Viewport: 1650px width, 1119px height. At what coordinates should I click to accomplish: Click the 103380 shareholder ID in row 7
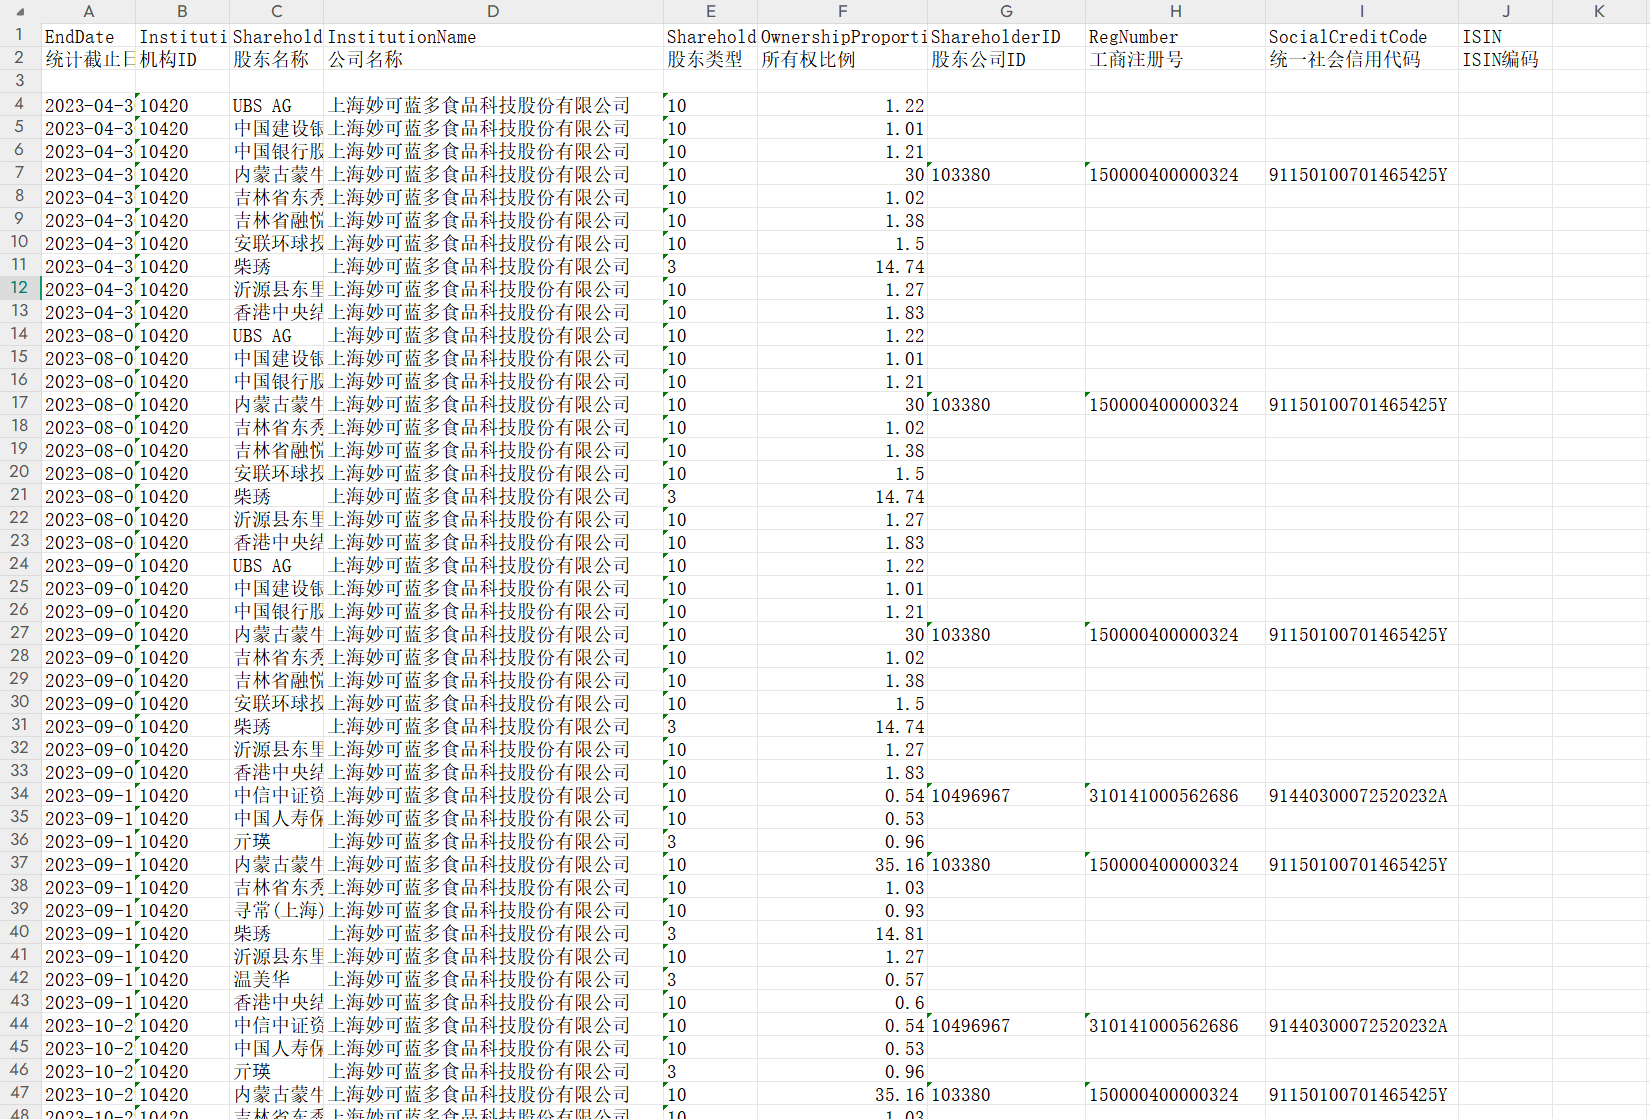1005,175
